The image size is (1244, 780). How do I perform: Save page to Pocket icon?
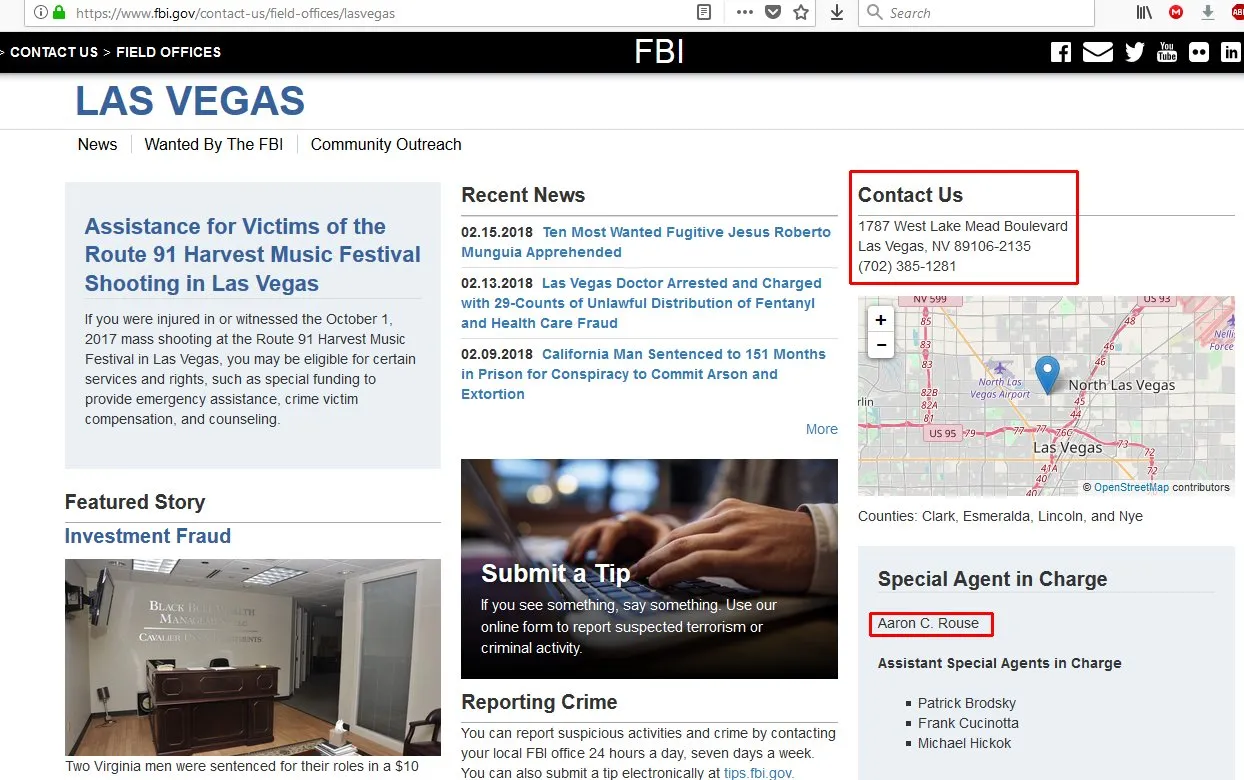click(x=773, y=12)
